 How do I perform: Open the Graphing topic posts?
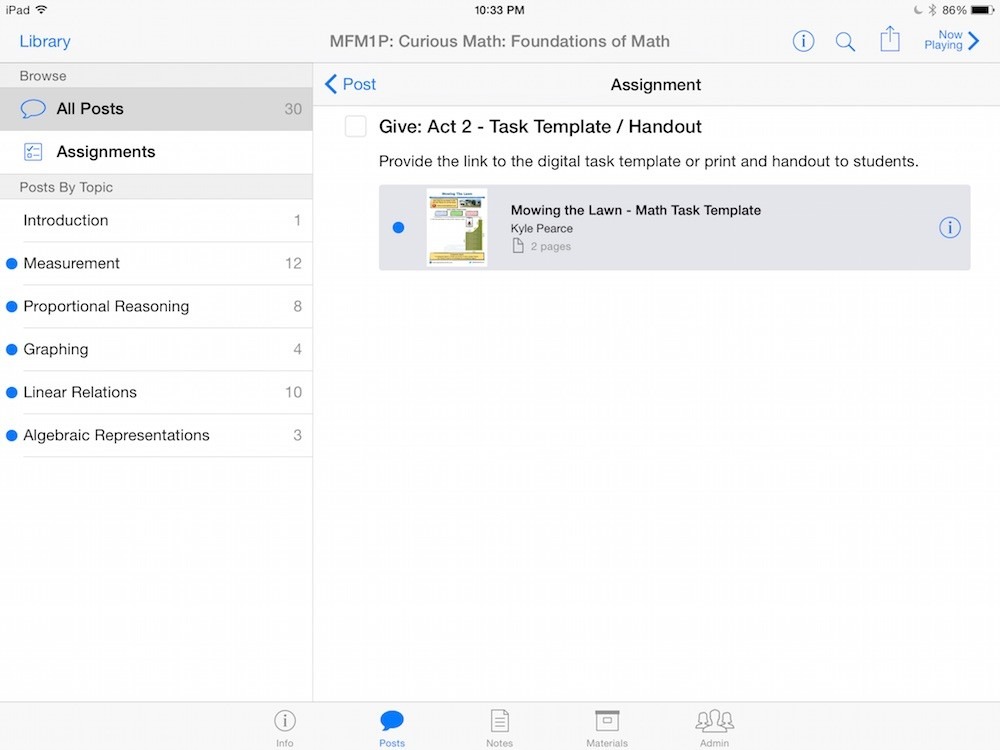pos(56,349)
